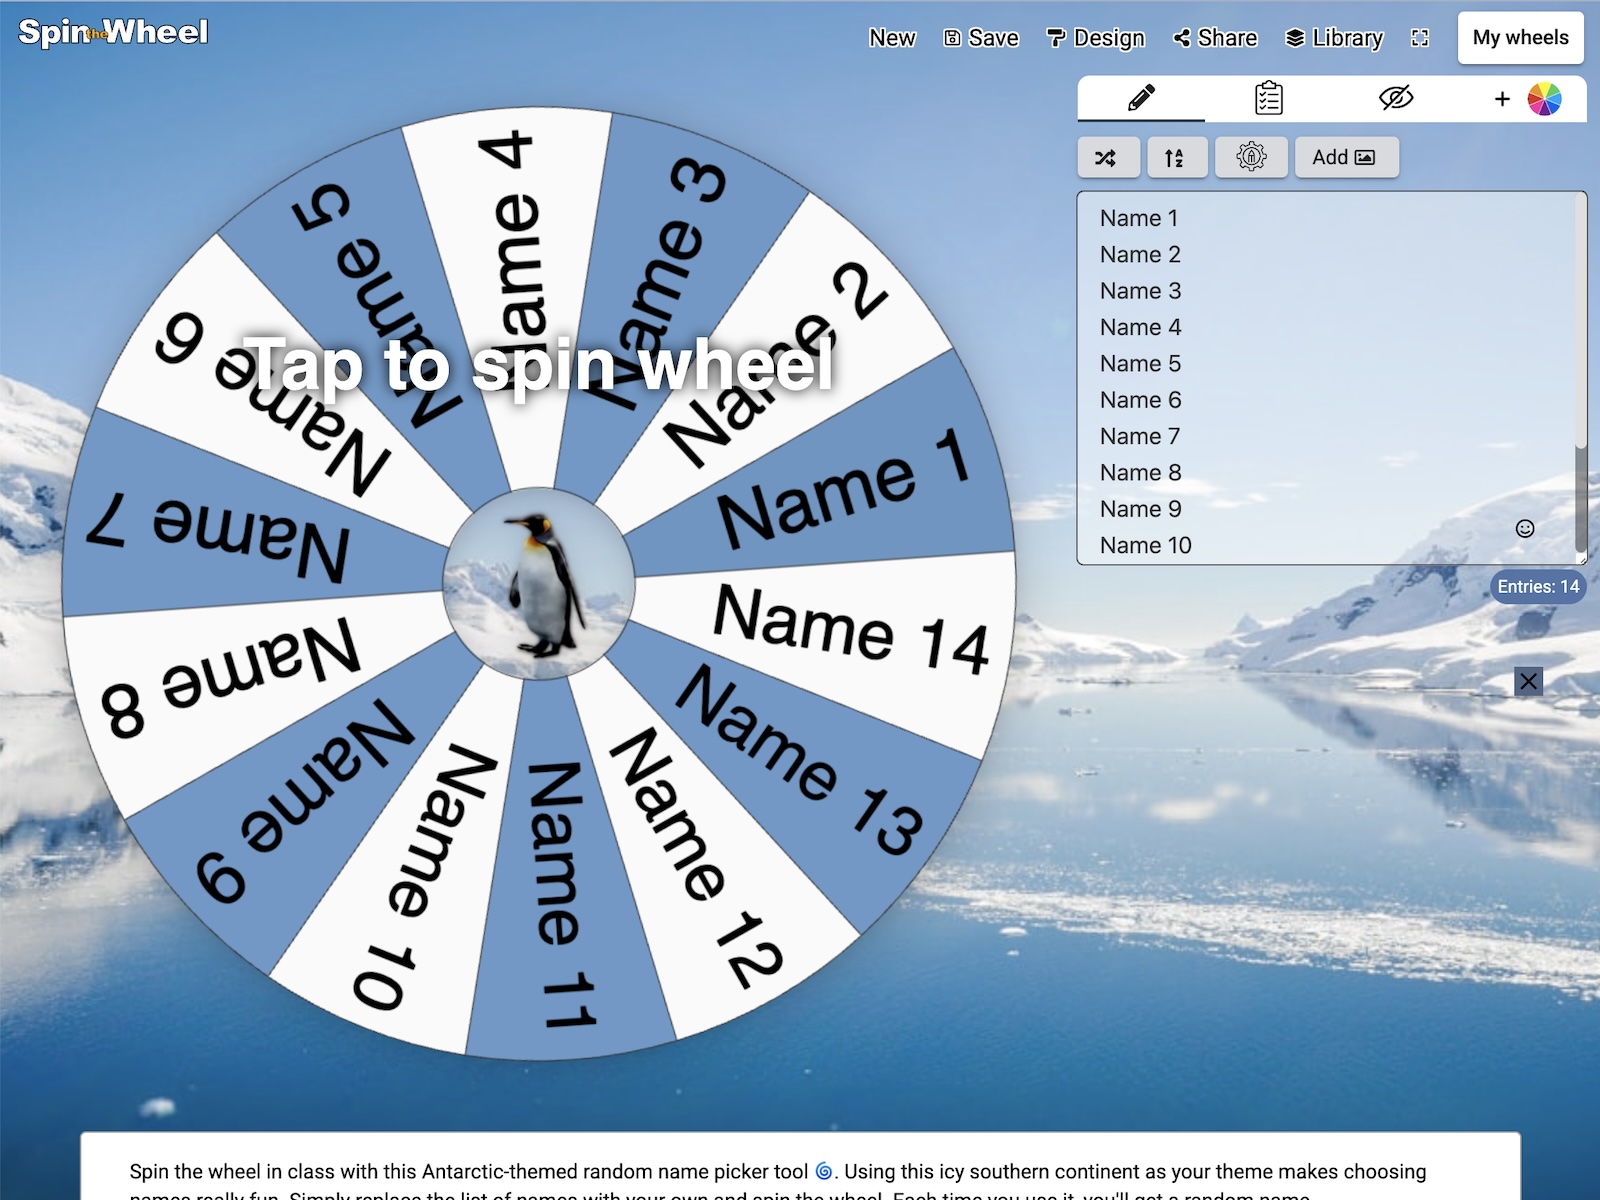The image size is (1600, 1200).
Task: Click the SpinTheWheel logo
Action: [x=113, y=33]
